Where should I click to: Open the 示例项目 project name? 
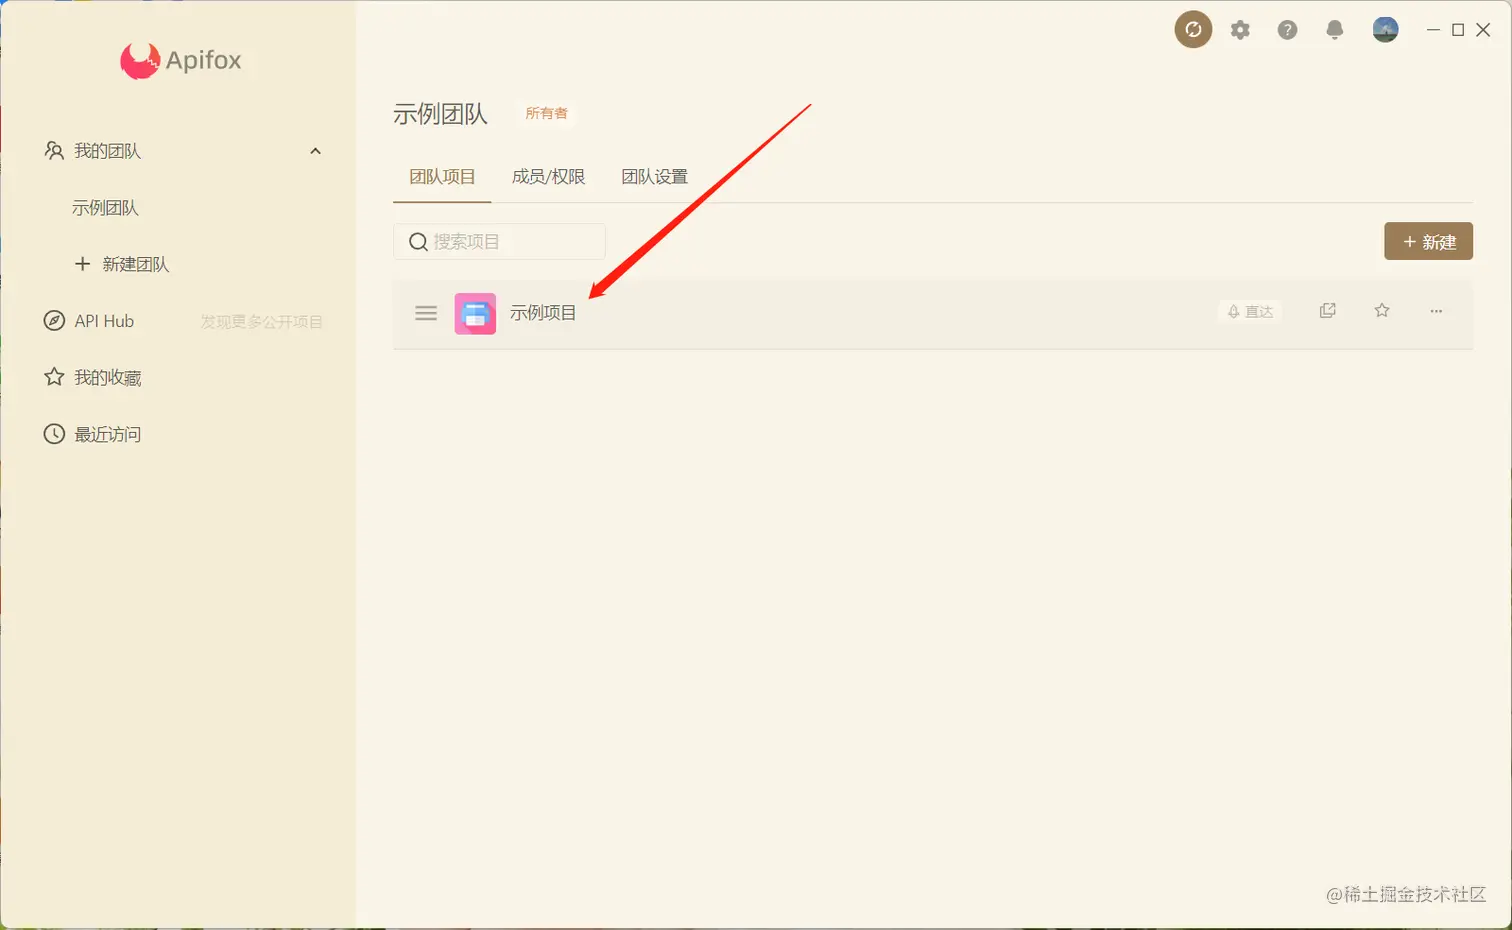pyautogui.click(x=543, y=313)
